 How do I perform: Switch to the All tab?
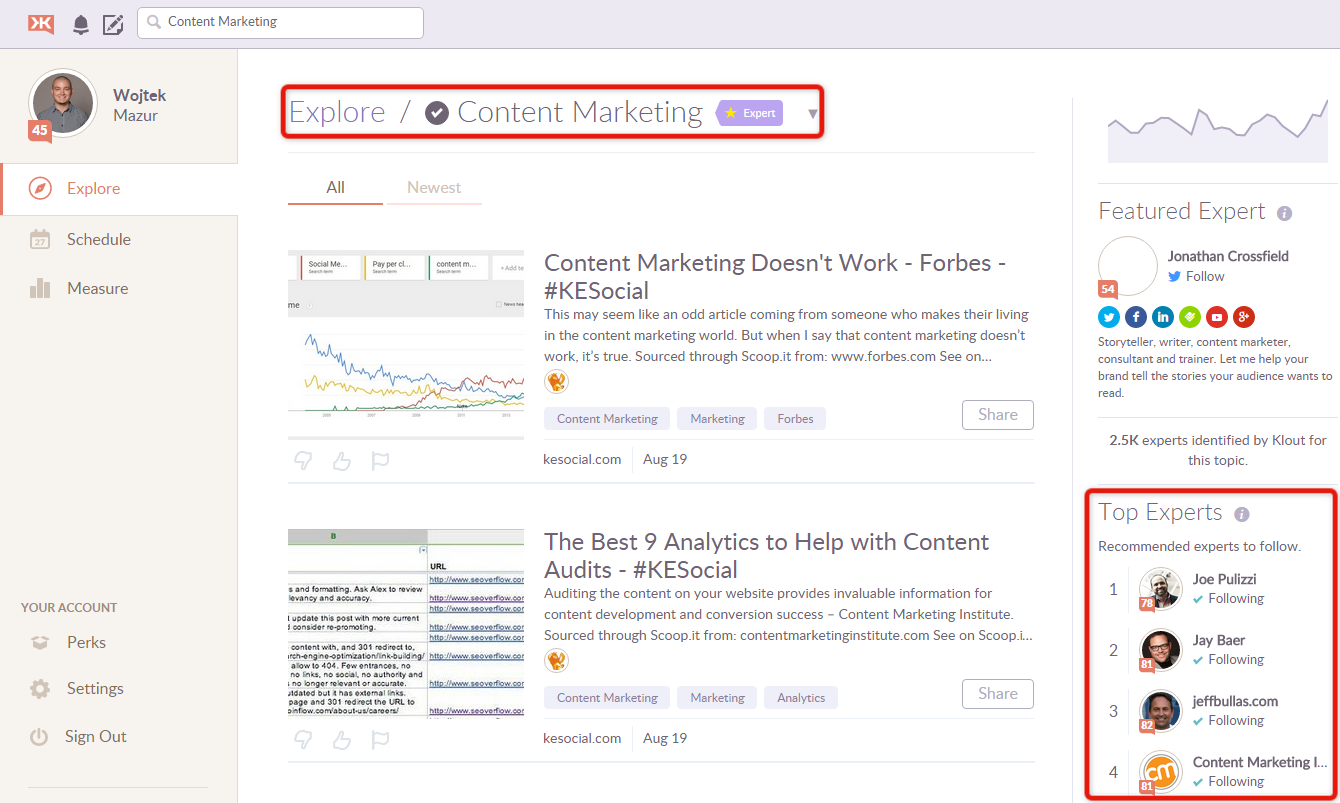point(335,187)
